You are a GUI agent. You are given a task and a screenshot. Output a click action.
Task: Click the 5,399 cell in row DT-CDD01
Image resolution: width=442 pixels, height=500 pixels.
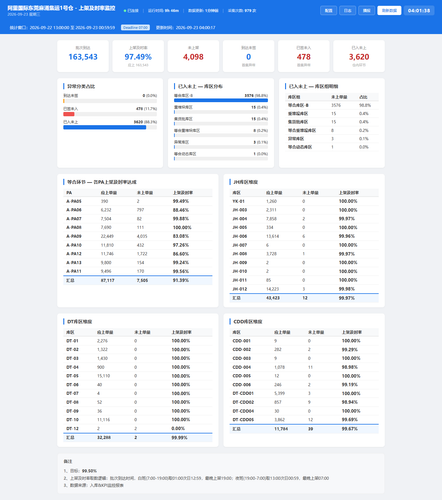[x=279, y=393]
